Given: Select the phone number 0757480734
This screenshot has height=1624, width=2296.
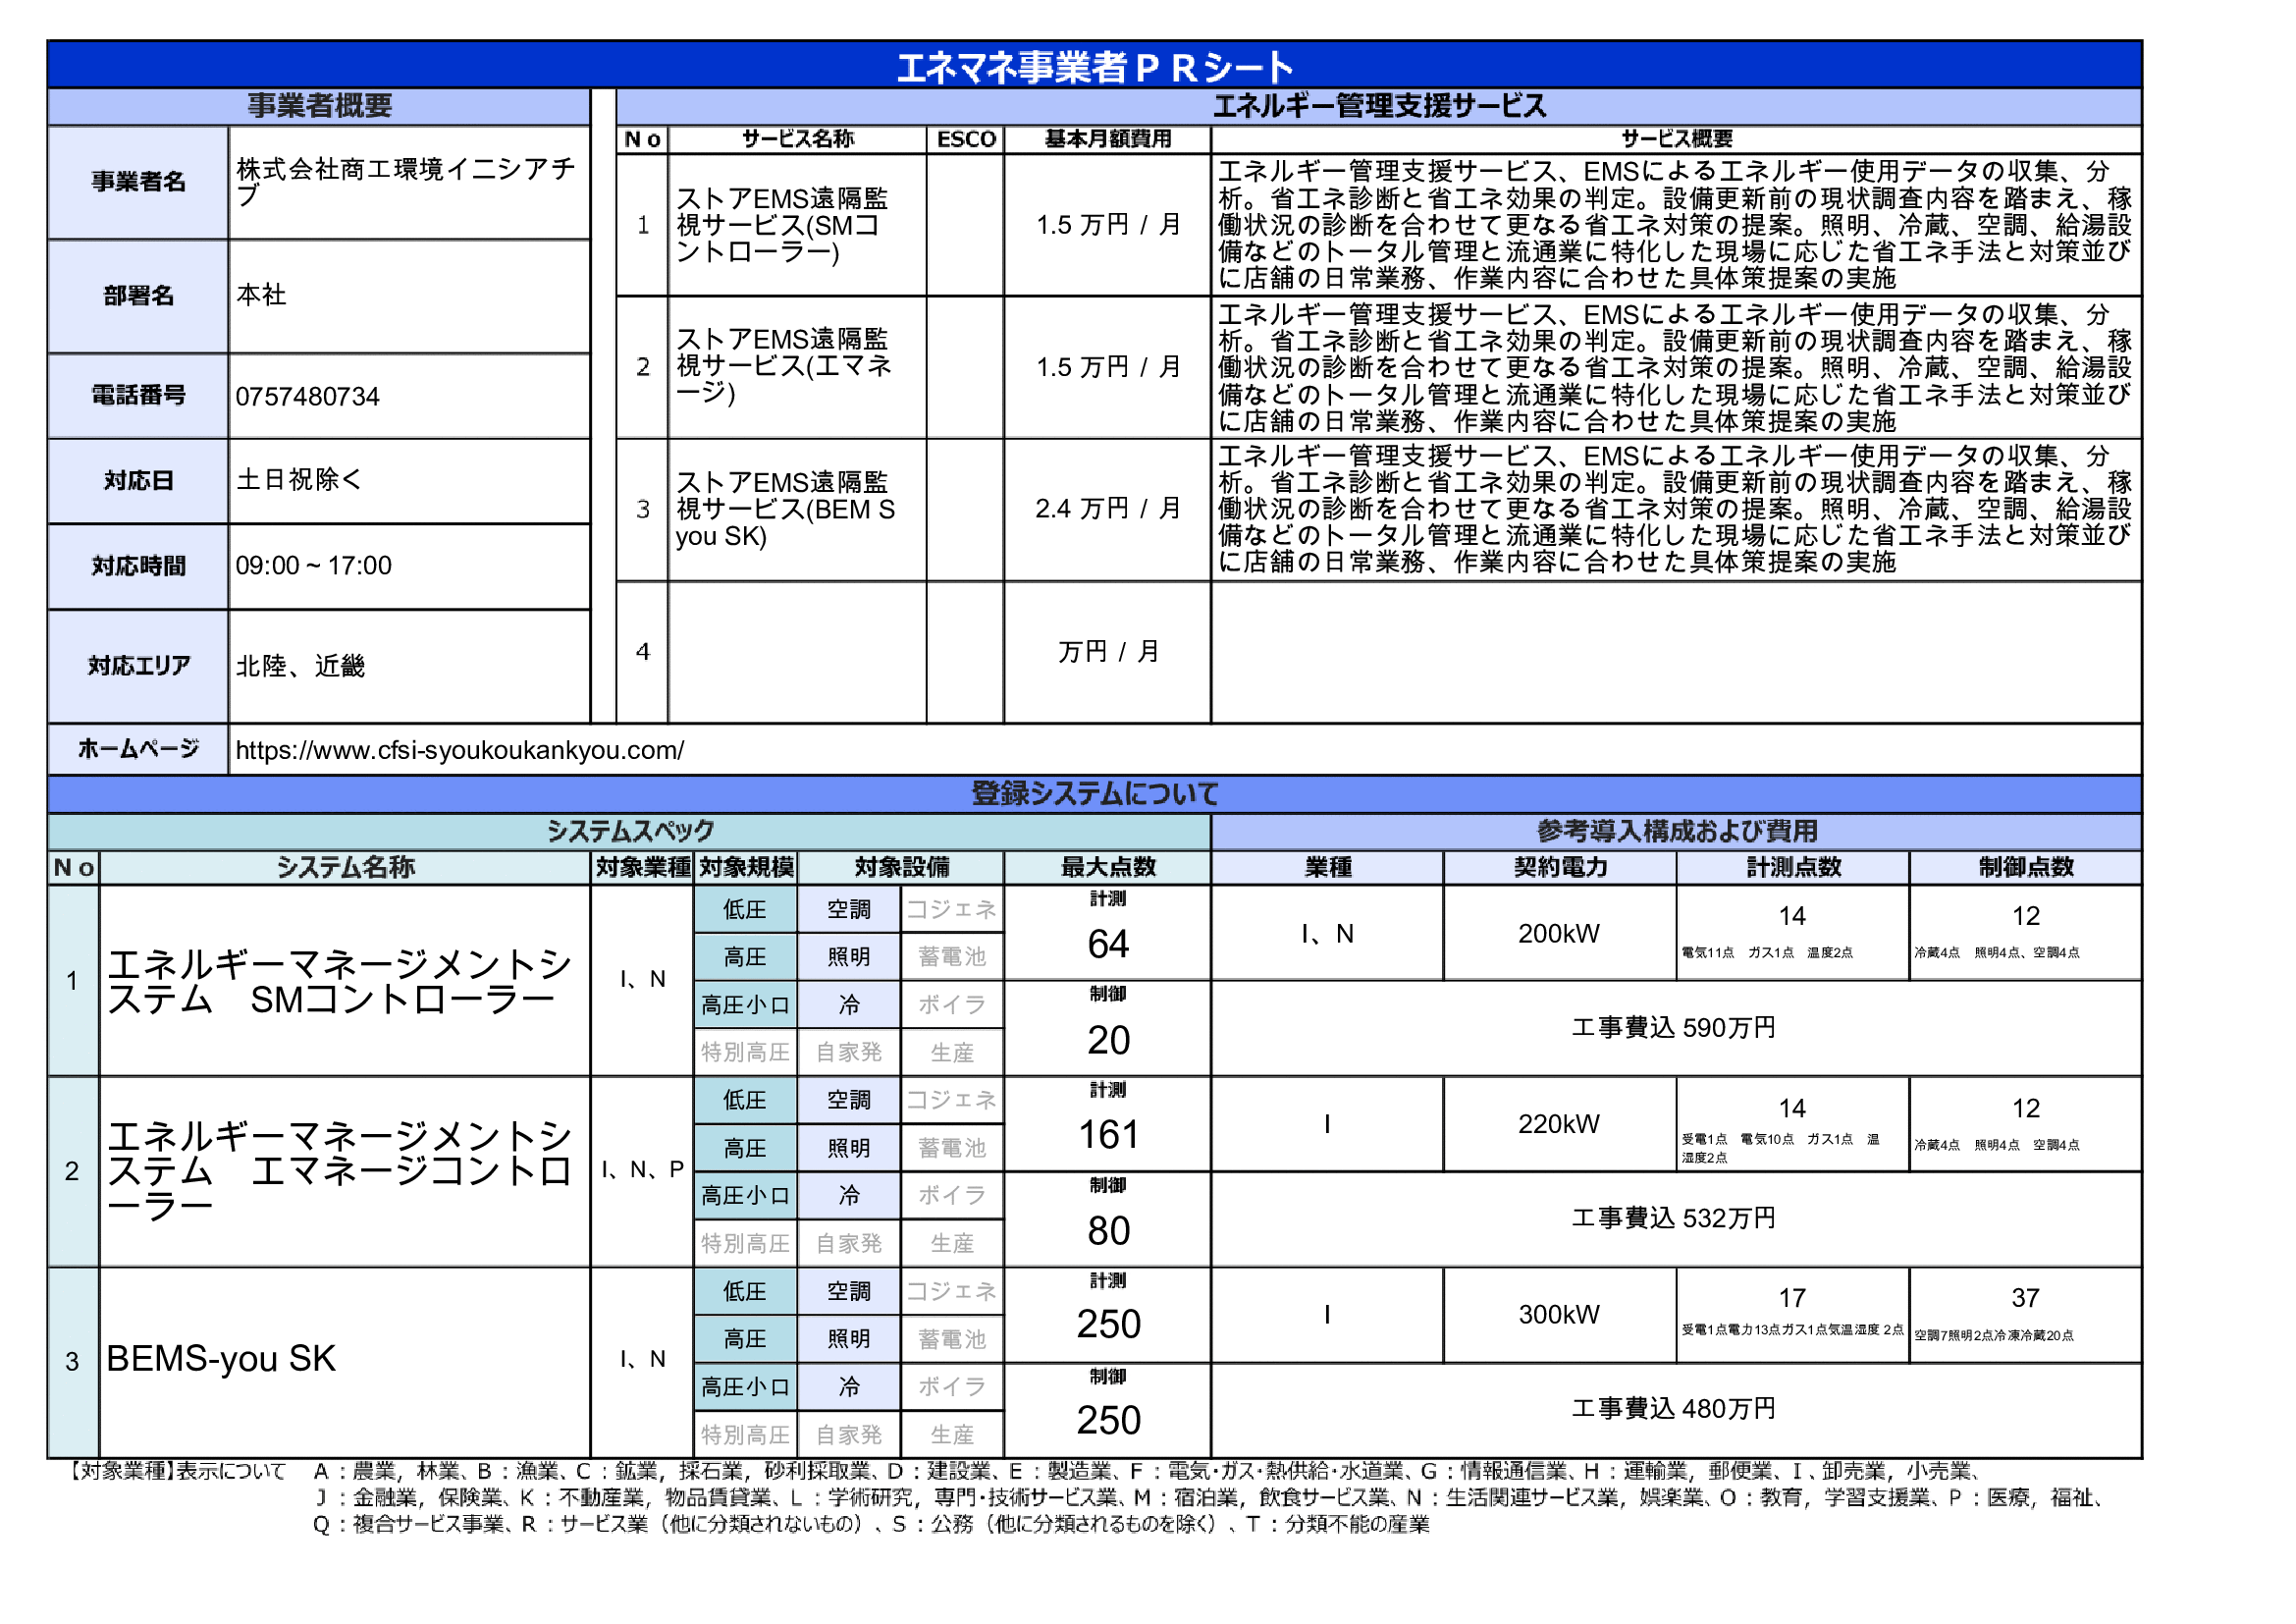Looking at the screenshot, I should point(308,397).
